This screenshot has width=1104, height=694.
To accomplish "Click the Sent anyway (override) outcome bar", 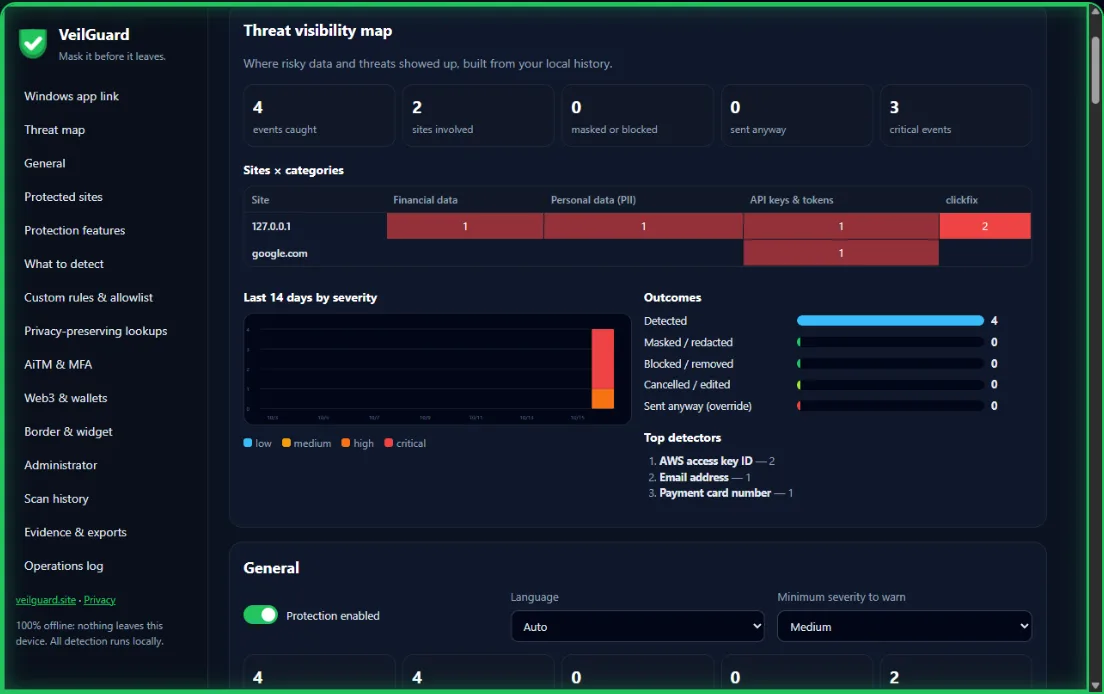I will pos(890,406).
